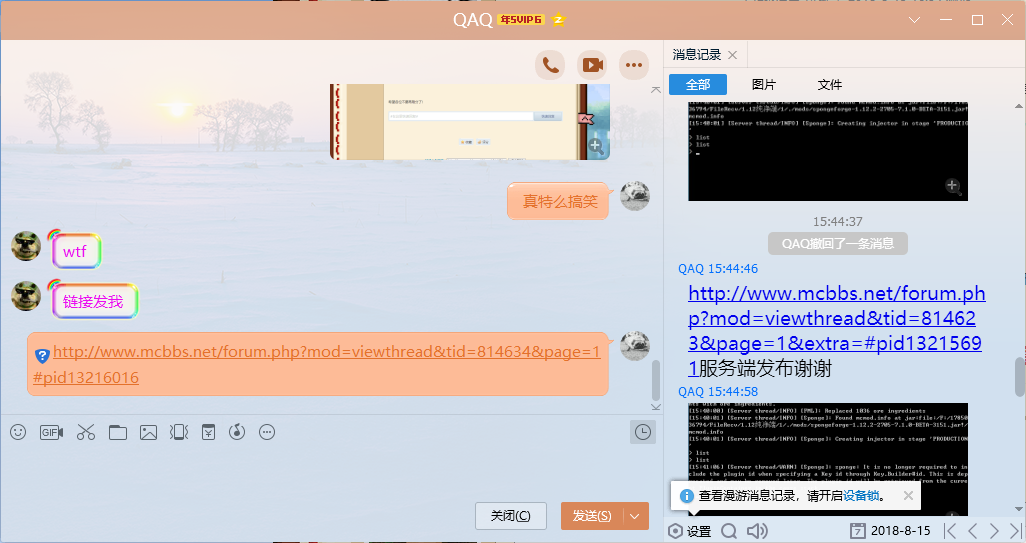This screenshot has height=543, width=1026.
Task: Click the chat scroll-up arrow
Action: point(656,90)
